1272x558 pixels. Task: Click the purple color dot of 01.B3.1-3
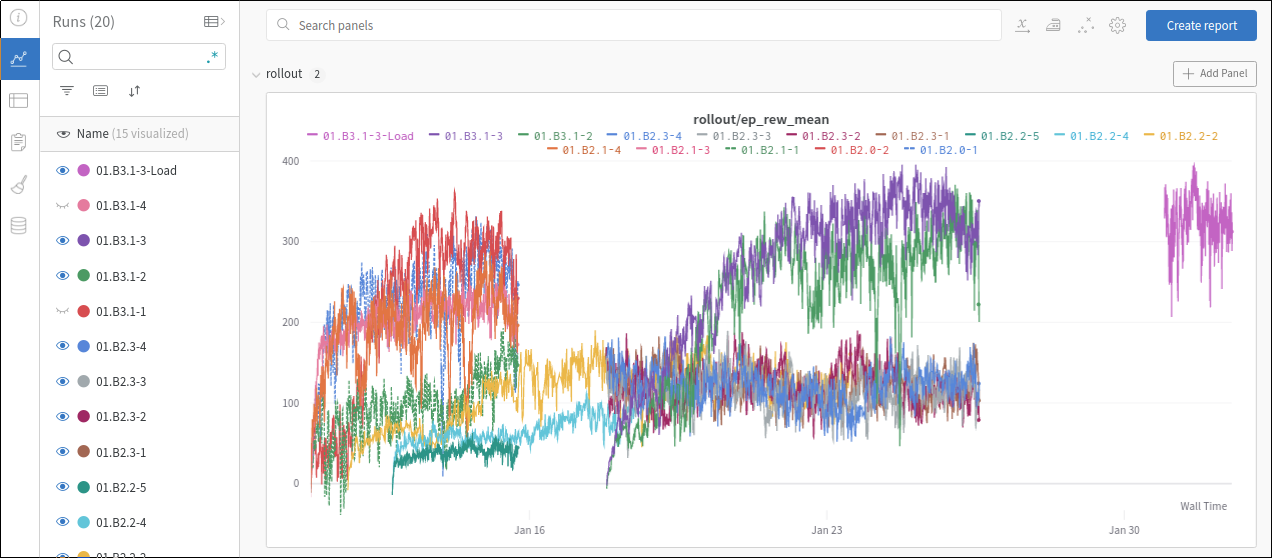pyautogui.click(x=84, y=241)
